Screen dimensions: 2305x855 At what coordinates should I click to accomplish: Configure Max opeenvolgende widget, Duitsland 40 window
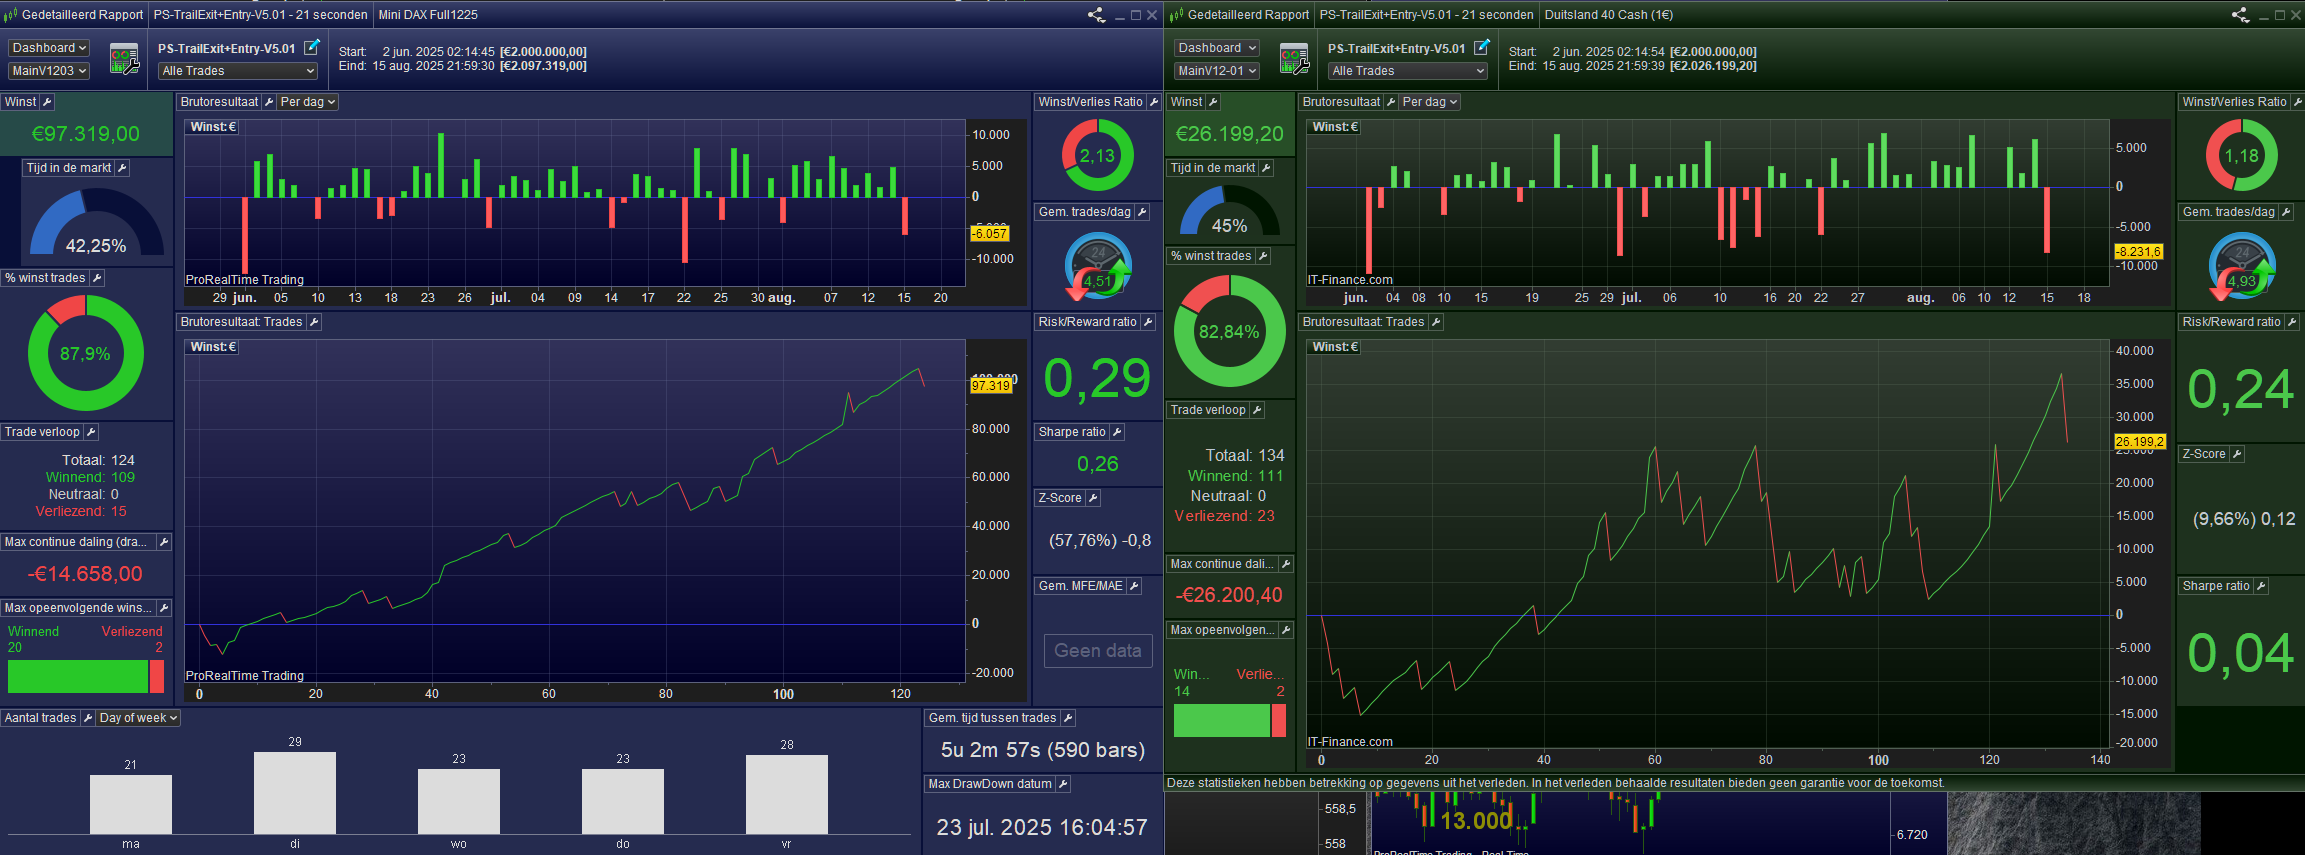coord(1286,630)
